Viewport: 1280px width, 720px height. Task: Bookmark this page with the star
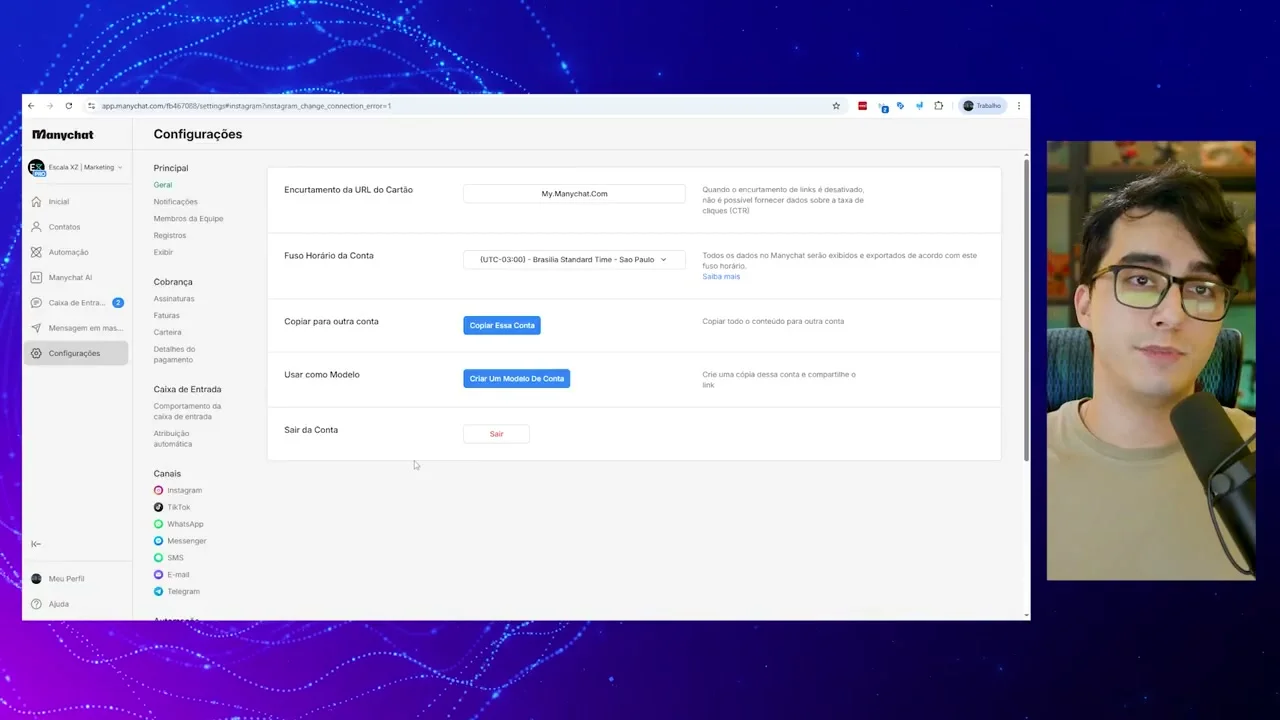(x=836, y=106)
